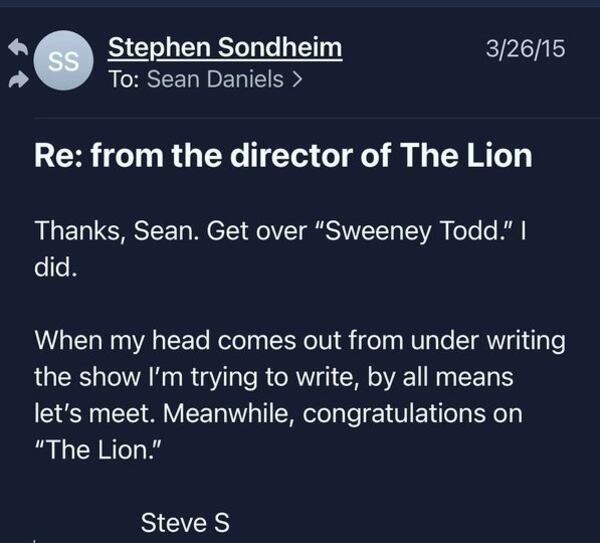
Task: Click the 3/26/15 message date
Action: tap(524, 48)
